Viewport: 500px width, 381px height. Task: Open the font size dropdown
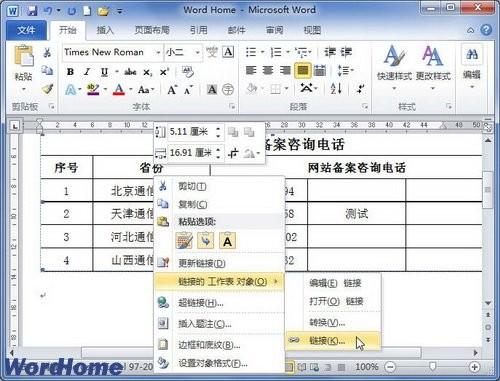click(197, 52)
